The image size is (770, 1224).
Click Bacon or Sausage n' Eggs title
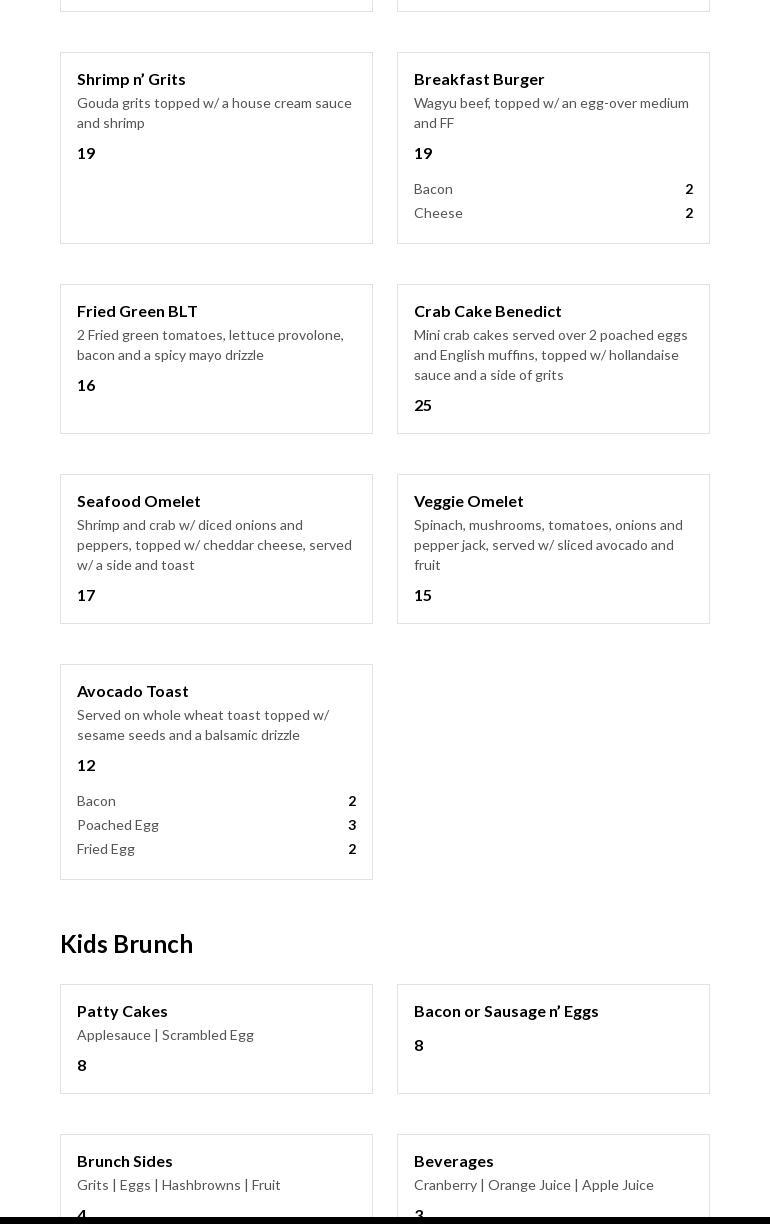tap(506, 1011)
